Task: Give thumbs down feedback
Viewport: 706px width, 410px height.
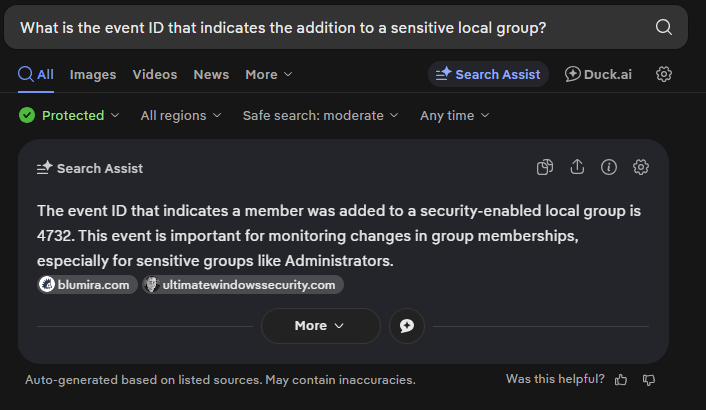Action: pos(649,380)
